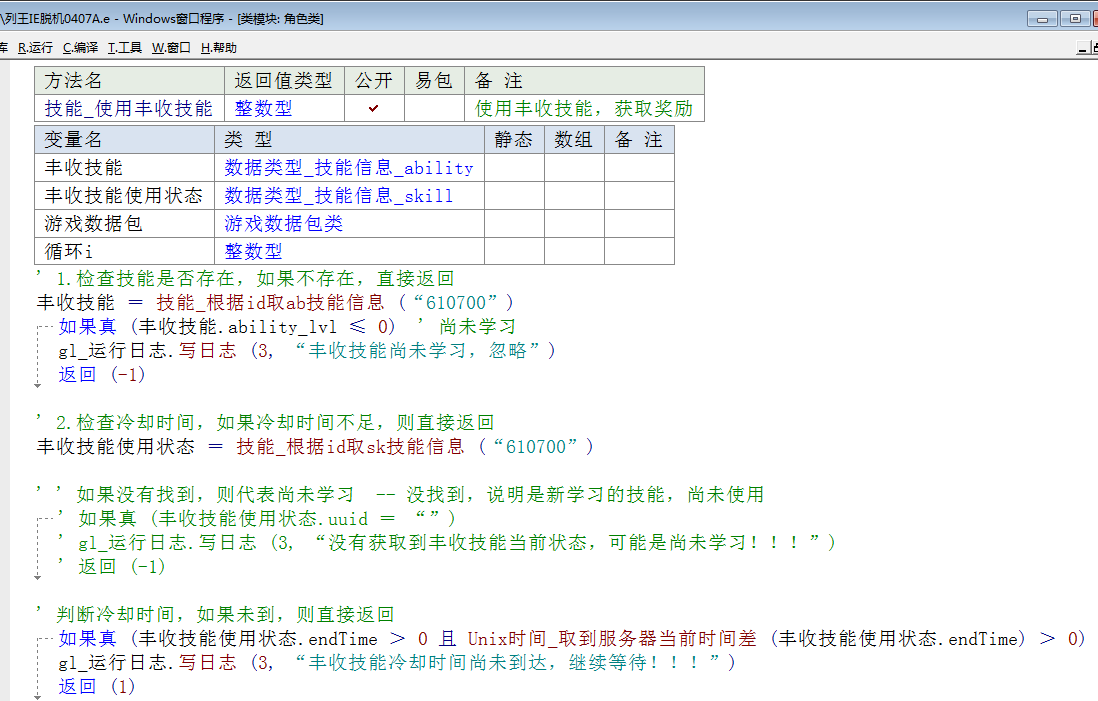Click the 技能_根据id取sk技能信息 function call
The height and width of the screenshot is (701, 1098).
pos(350,446)
